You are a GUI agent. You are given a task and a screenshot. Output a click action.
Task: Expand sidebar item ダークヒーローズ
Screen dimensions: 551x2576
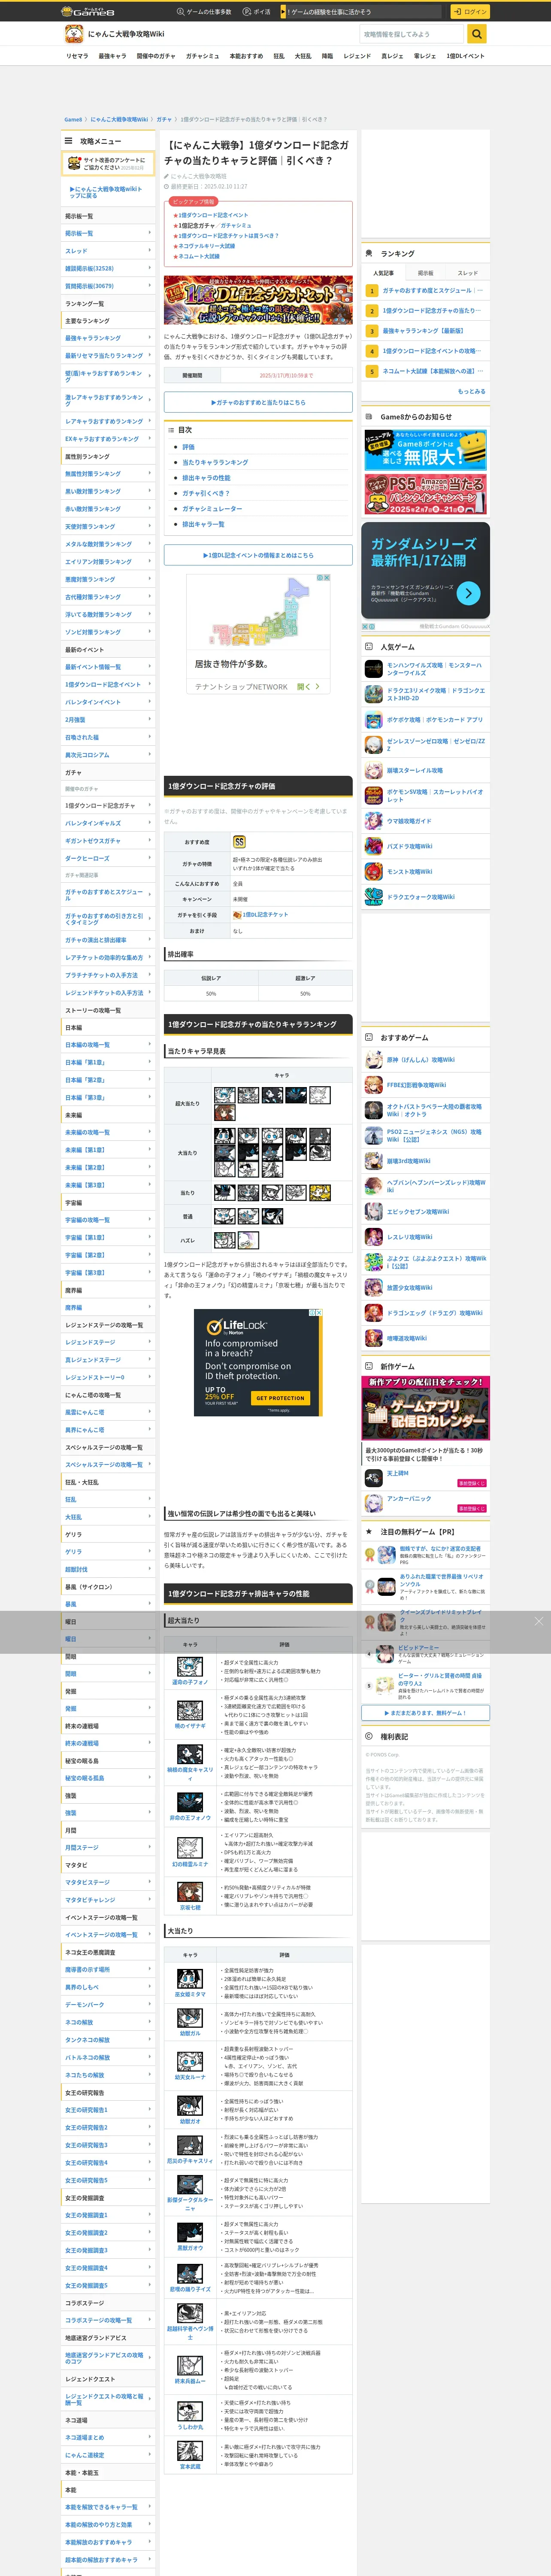coord(108,858)
